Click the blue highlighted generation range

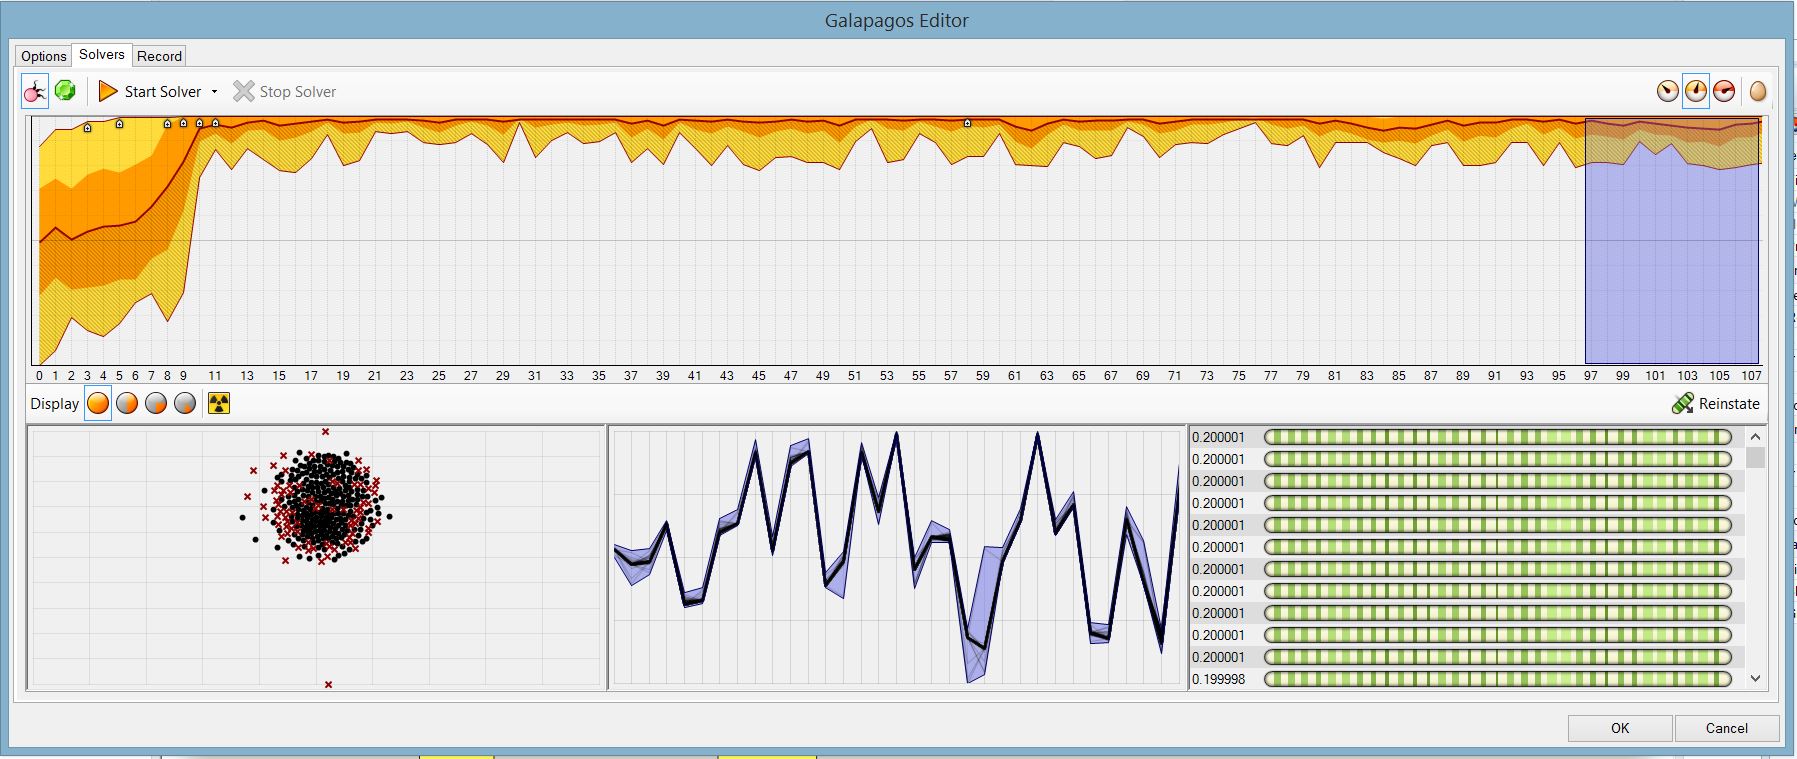pyautogui.click(x=1672, y=241)
